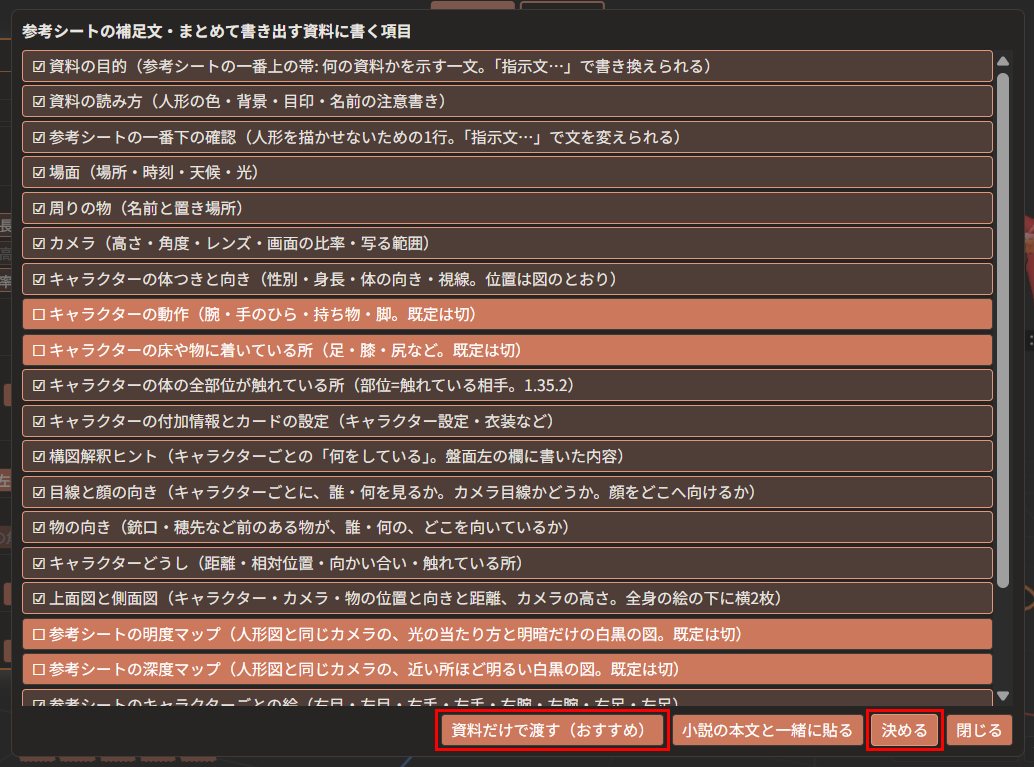Uncheck 参考シートの一番下の確認

[507, 137]
